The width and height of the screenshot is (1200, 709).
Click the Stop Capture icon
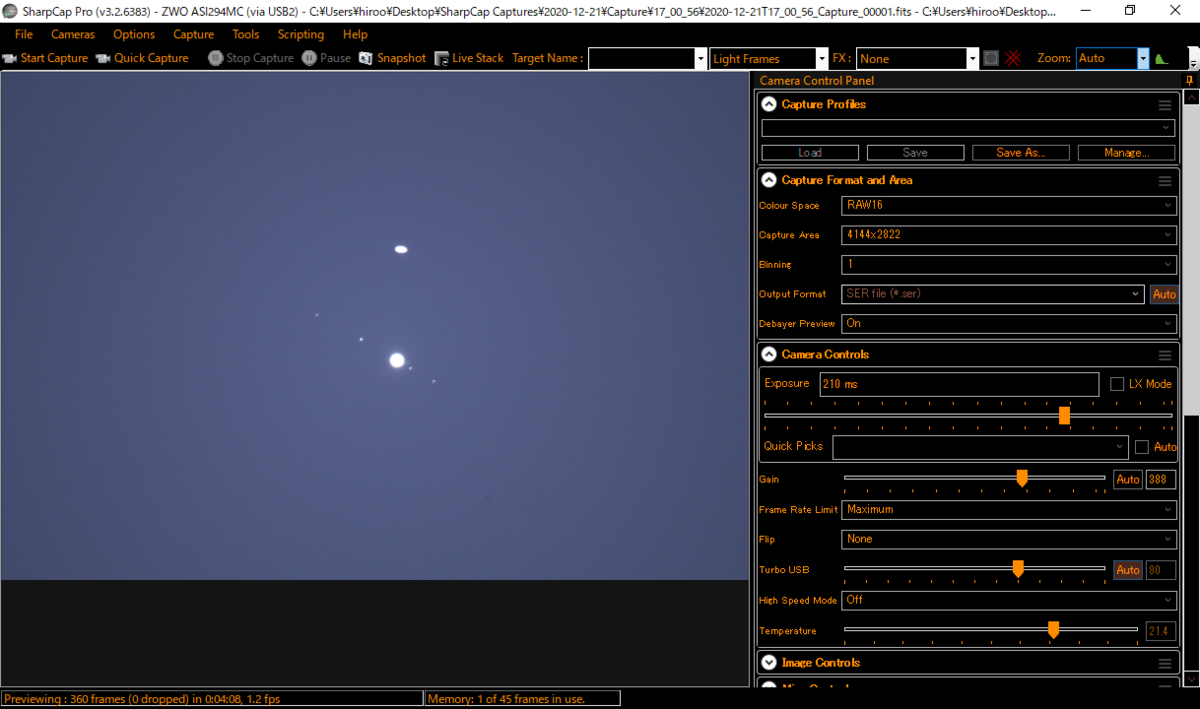click(215, 58)
